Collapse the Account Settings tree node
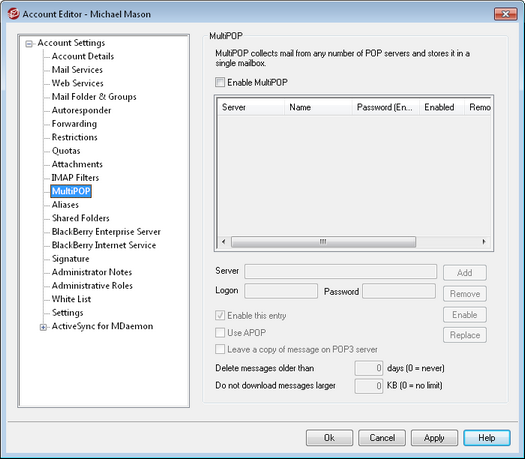The height and width of the screenshot is (459, 525). tap(29, 44)
